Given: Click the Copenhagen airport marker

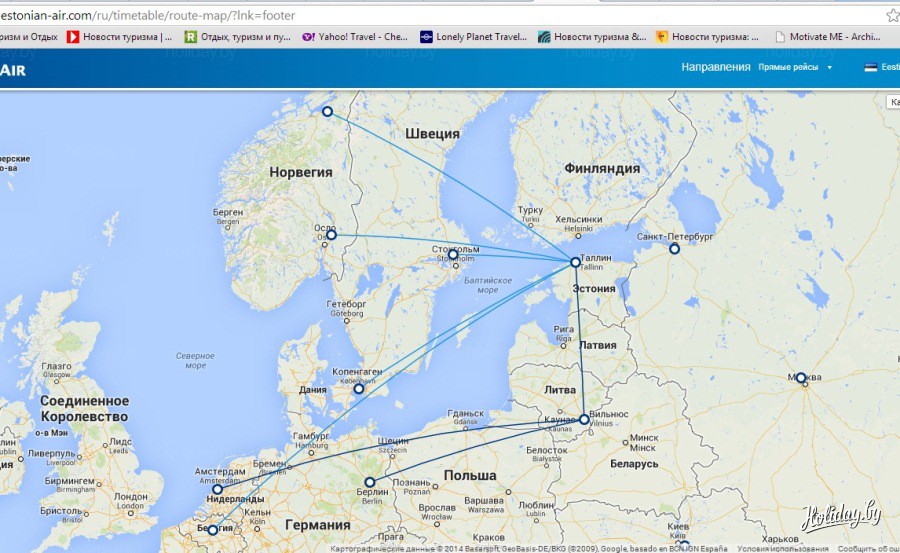Looking at the screenshot, I should [359, 388].
